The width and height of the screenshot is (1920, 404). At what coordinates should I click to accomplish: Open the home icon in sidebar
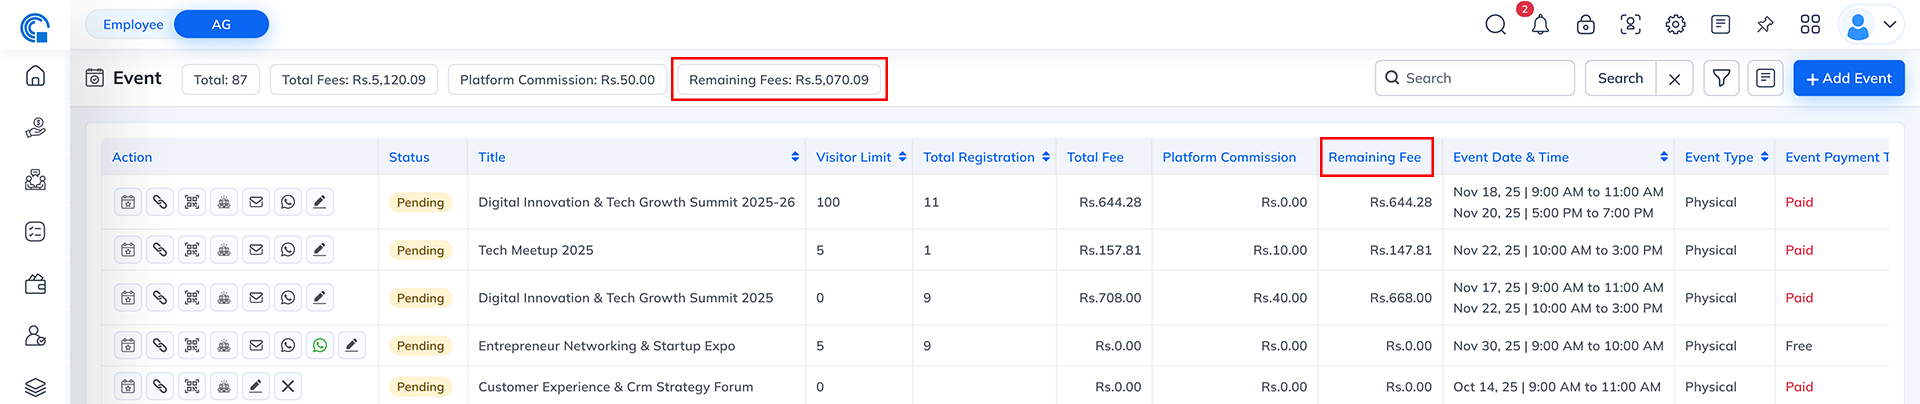click(35, 76)
